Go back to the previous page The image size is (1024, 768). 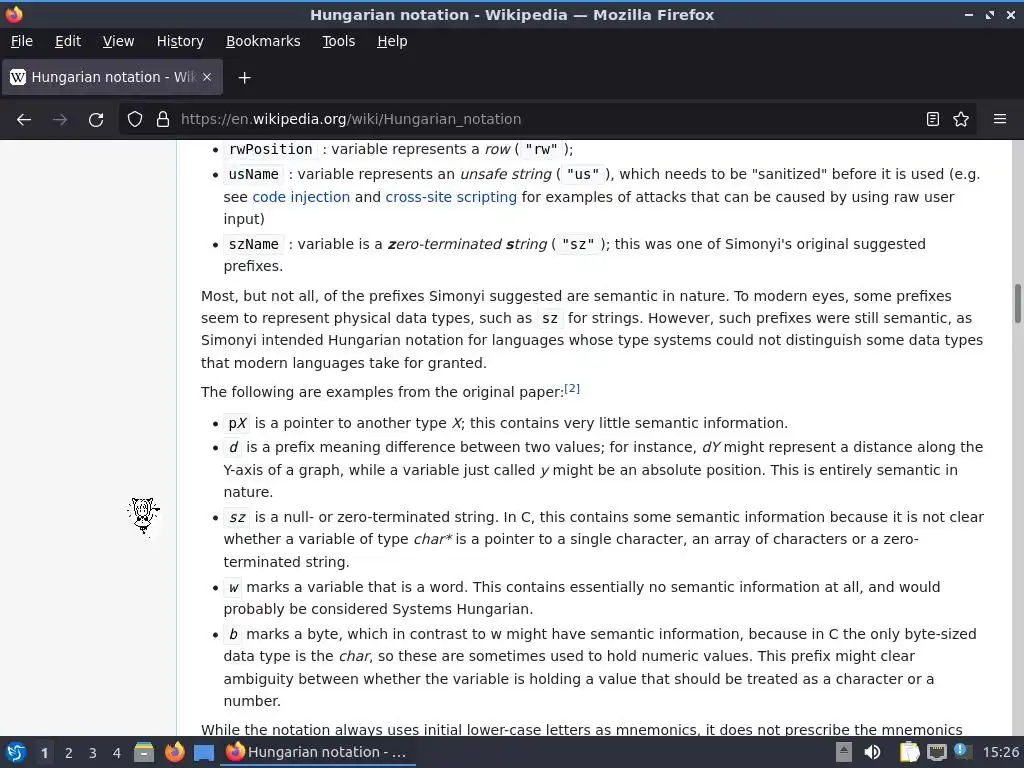pyautogui.click(x=24, y=120)
